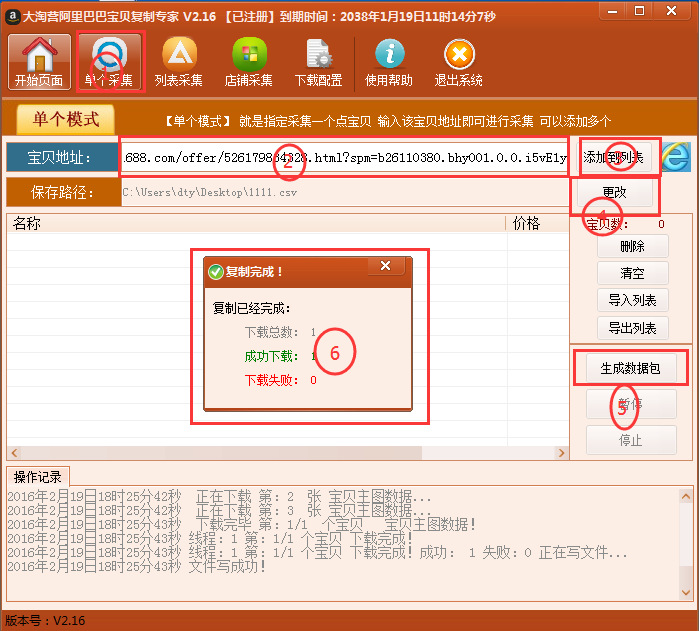Click 生成数据包 button

tap(631, 368)
